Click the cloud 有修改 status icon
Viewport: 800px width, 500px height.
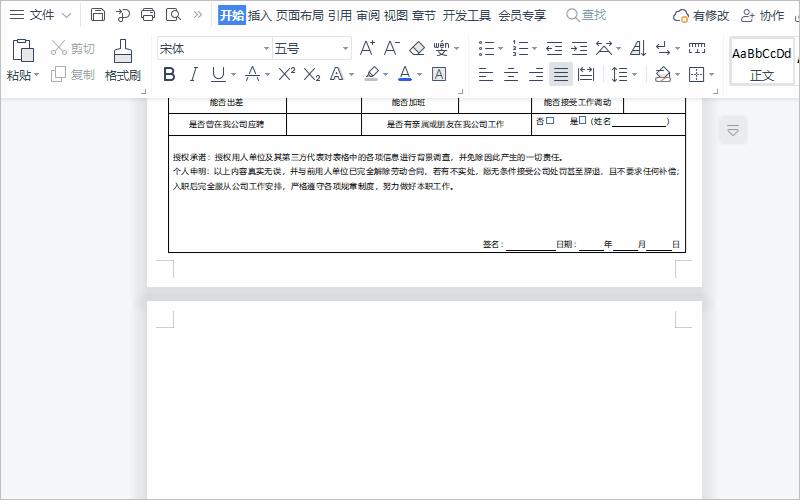[x=701, y=16]
